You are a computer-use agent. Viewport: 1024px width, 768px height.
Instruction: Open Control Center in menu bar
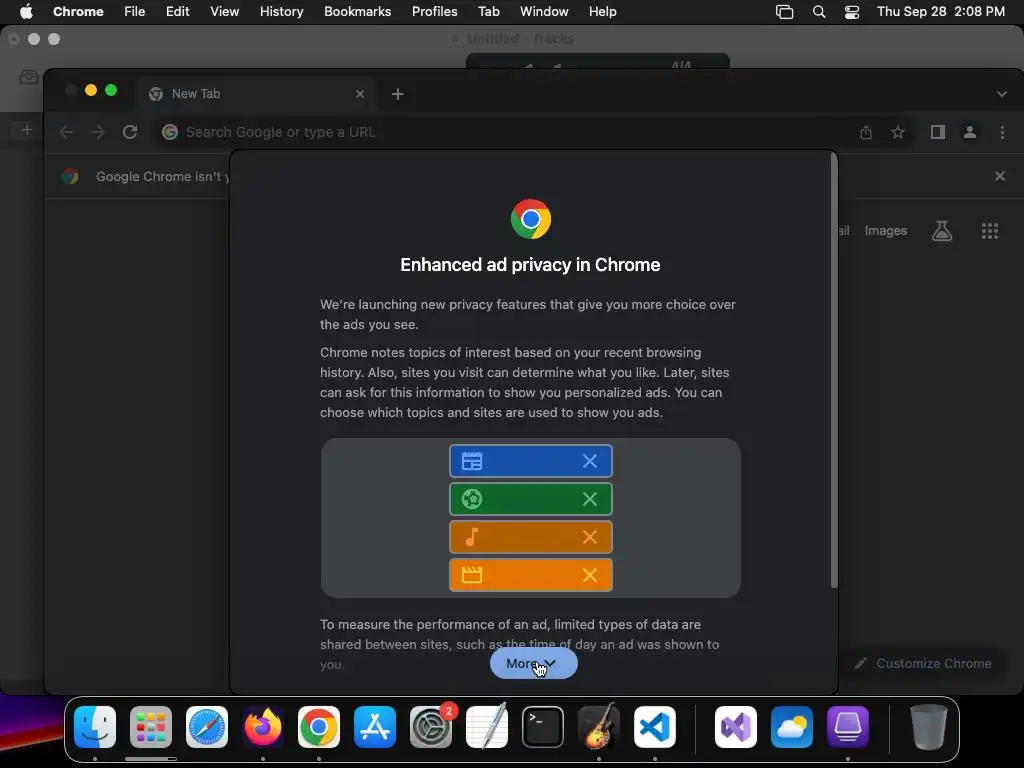pyautogui.click(x=852, y=12)
